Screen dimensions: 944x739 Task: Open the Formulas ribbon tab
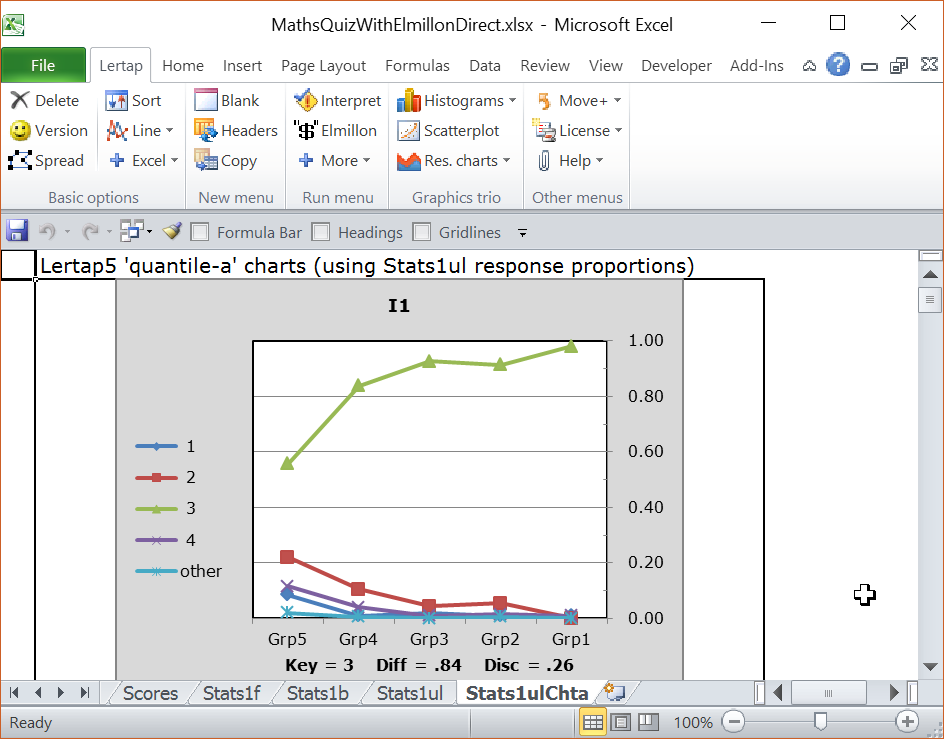(x=417, y=66)
